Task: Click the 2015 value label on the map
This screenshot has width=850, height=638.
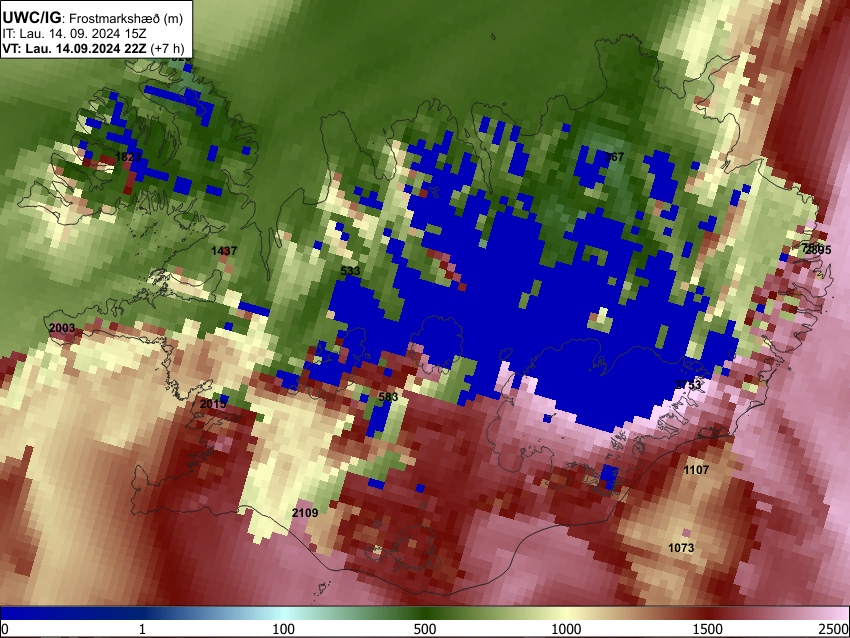Action: pyautogui.click(x=213, y=404)
